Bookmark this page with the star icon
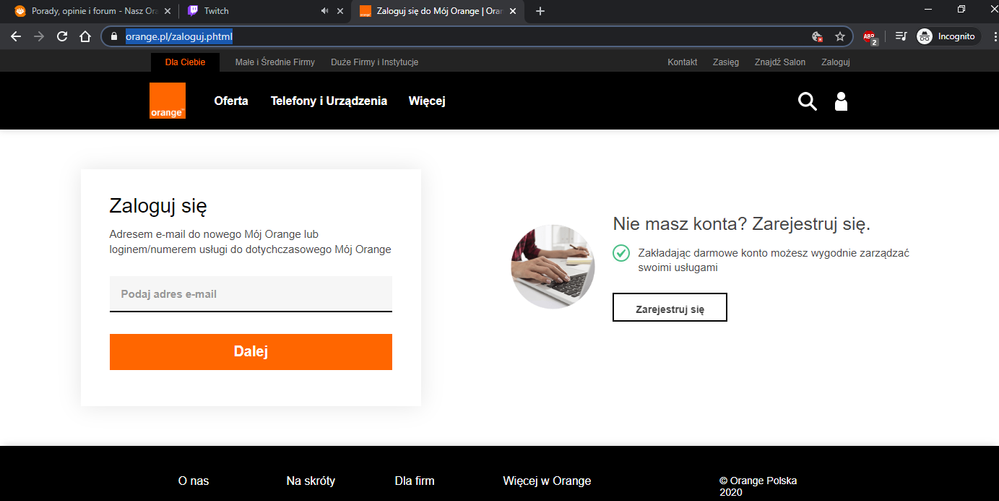Screen dimensions: 999x501 [x=840, y=36]
